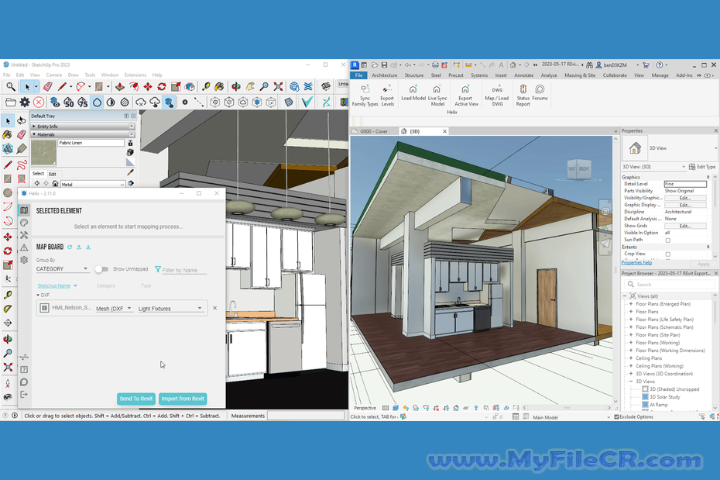
Task: Click Zoom magnifier in SketchUp top toolbar
Action: 264,86
